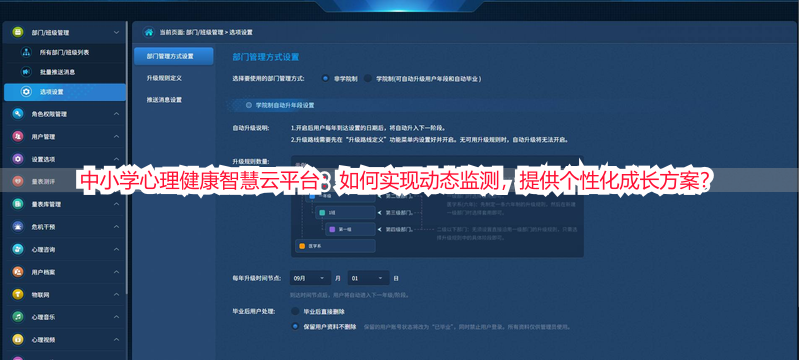Expand the 用户管理 chevron
Viewport: 799px width, 360px height.
point(116,137)
